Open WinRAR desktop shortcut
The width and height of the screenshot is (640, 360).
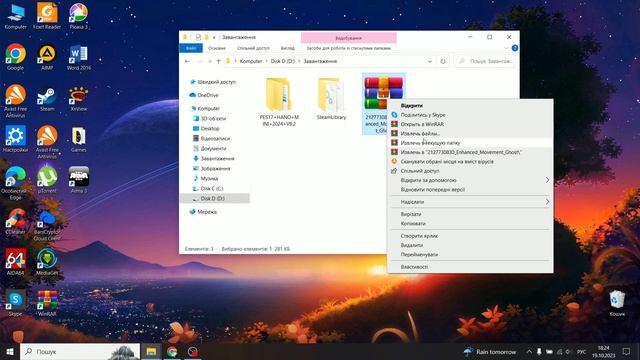coord(47,303)
